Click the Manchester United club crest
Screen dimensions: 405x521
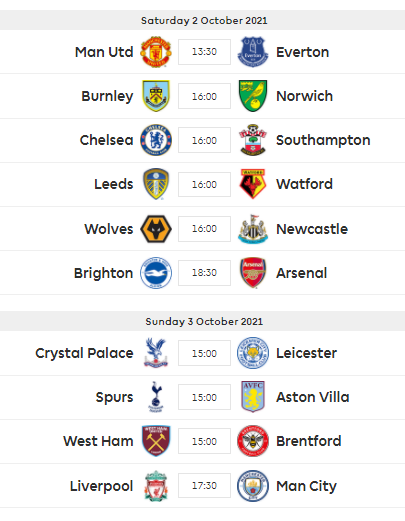coord(156,52)
